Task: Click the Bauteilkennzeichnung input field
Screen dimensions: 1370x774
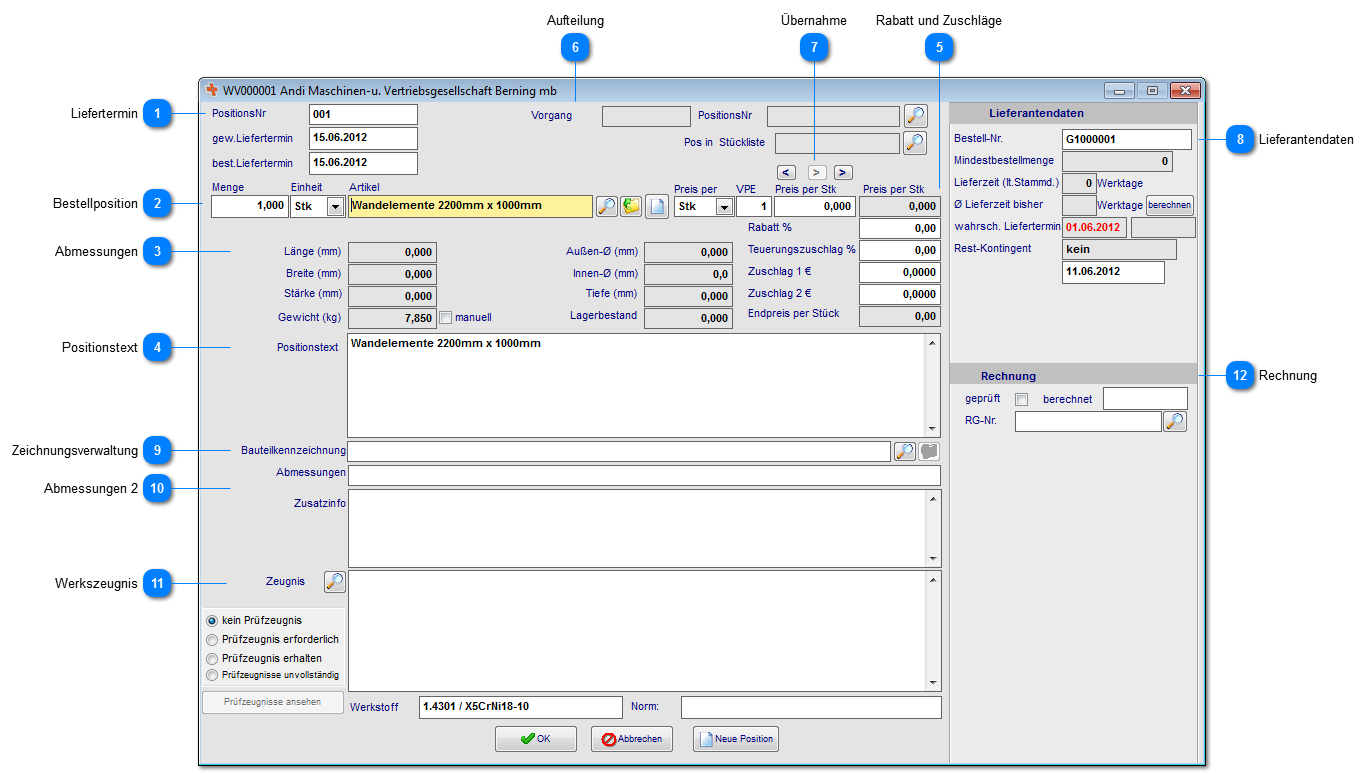Action: tap(619, 452)
